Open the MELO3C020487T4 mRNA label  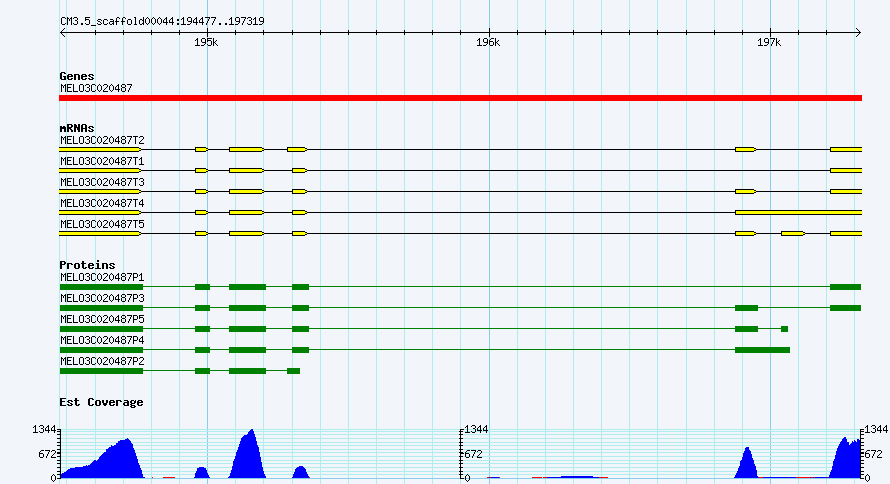pos(102,203)
